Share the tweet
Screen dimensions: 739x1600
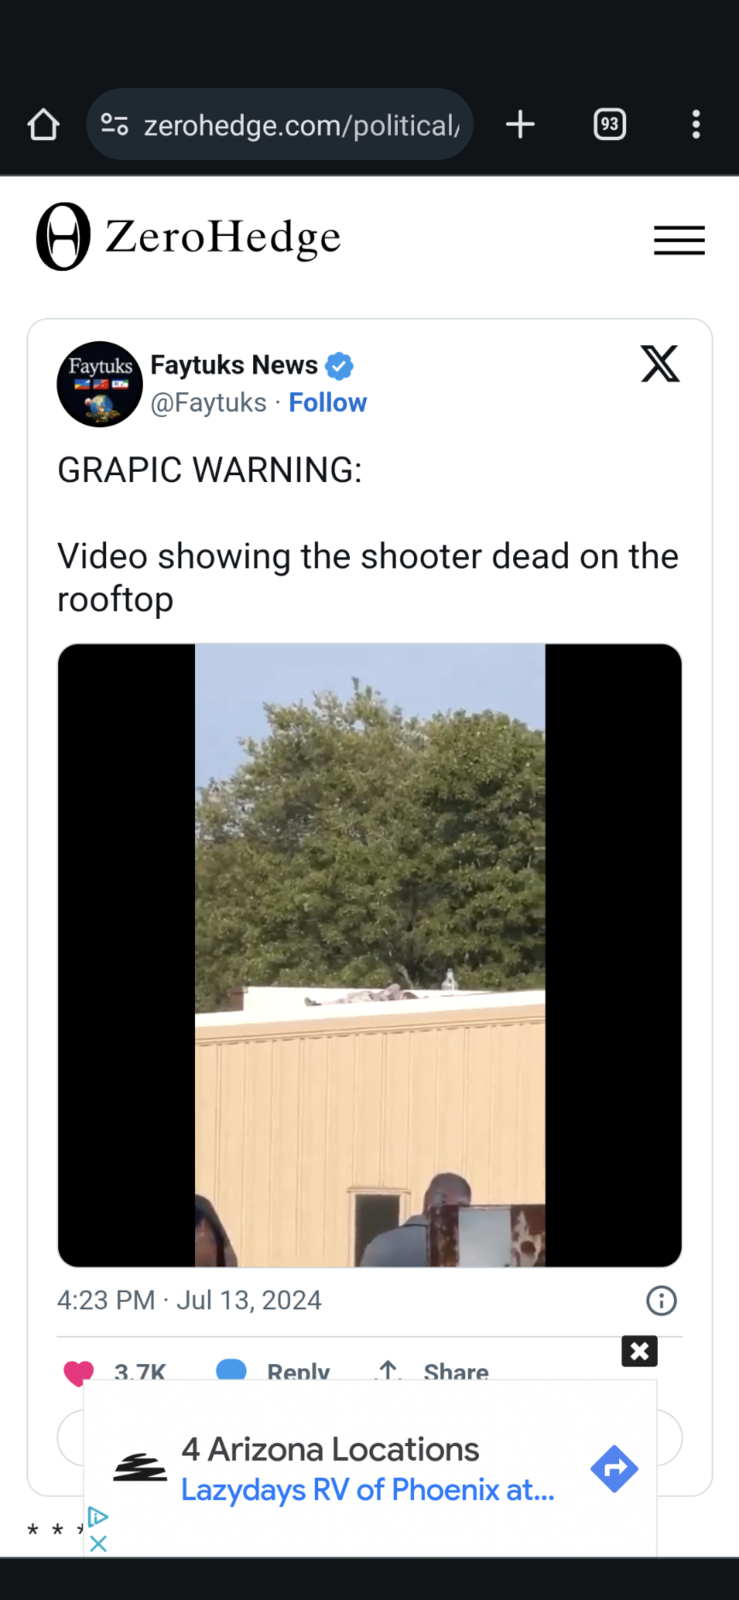tap(432, 1371)
